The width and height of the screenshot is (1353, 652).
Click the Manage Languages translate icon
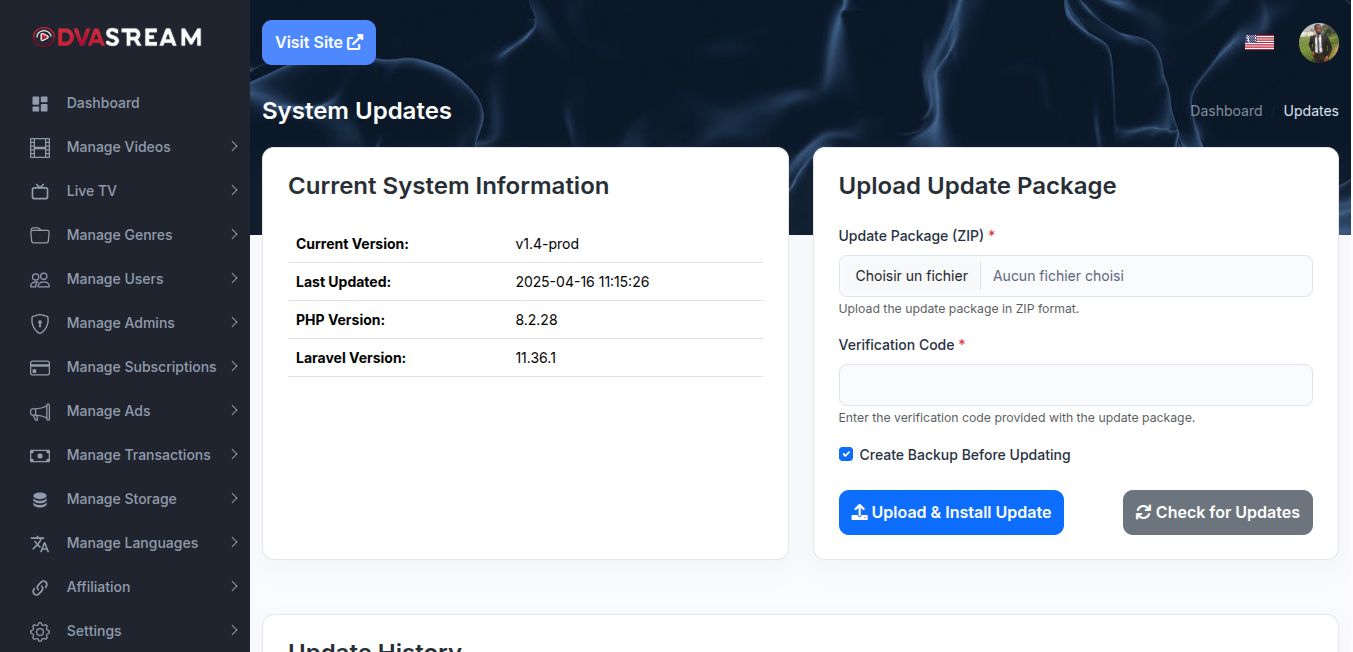tap(40, 544)
